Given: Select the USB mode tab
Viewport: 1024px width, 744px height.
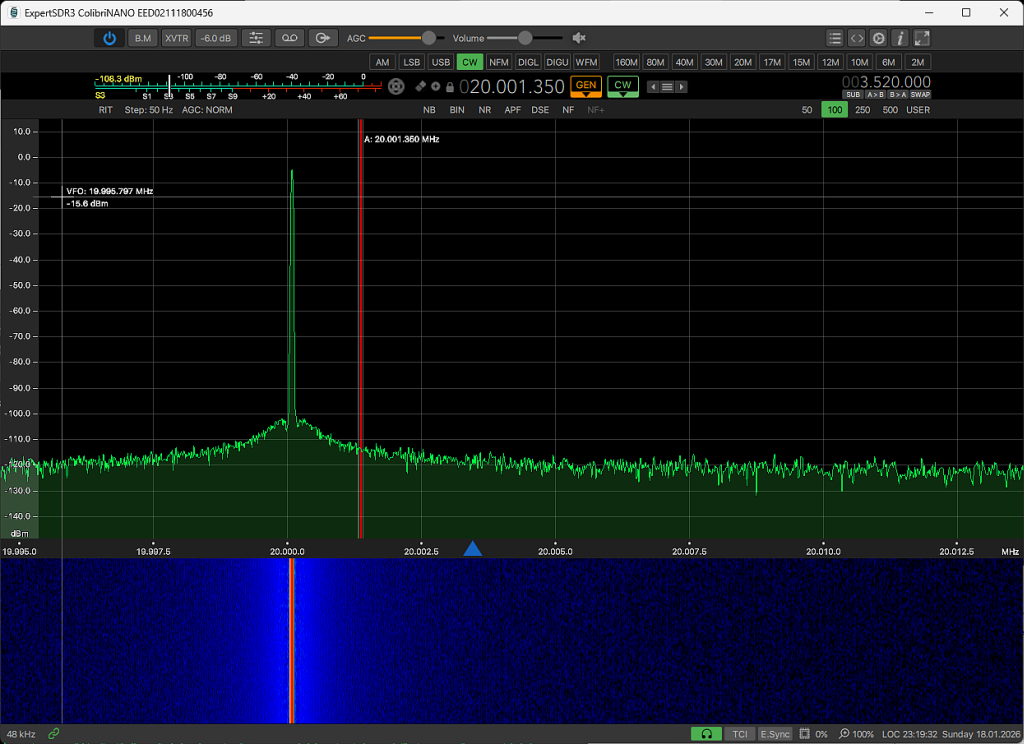Looking at the screenshot, I should [x=440, y=62].
